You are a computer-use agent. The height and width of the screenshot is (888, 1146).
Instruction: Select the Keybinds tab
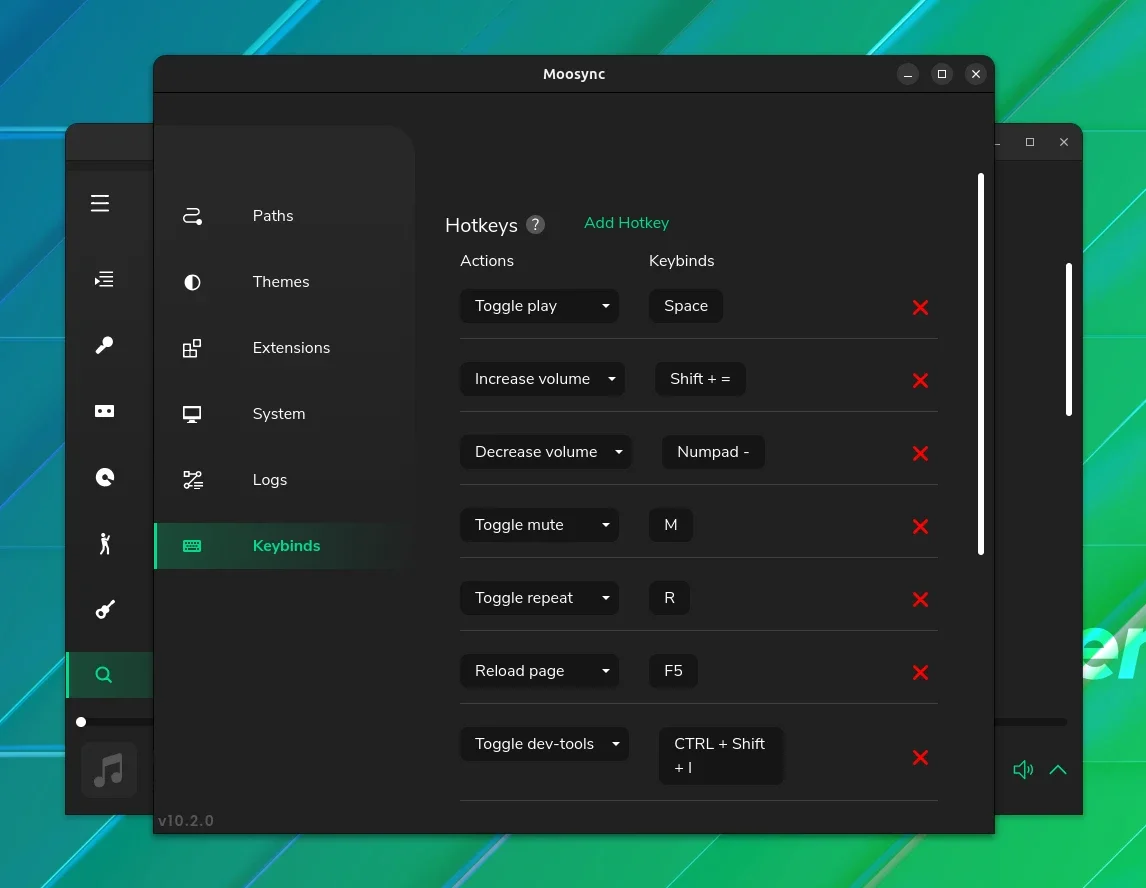(x=284, y=546)
